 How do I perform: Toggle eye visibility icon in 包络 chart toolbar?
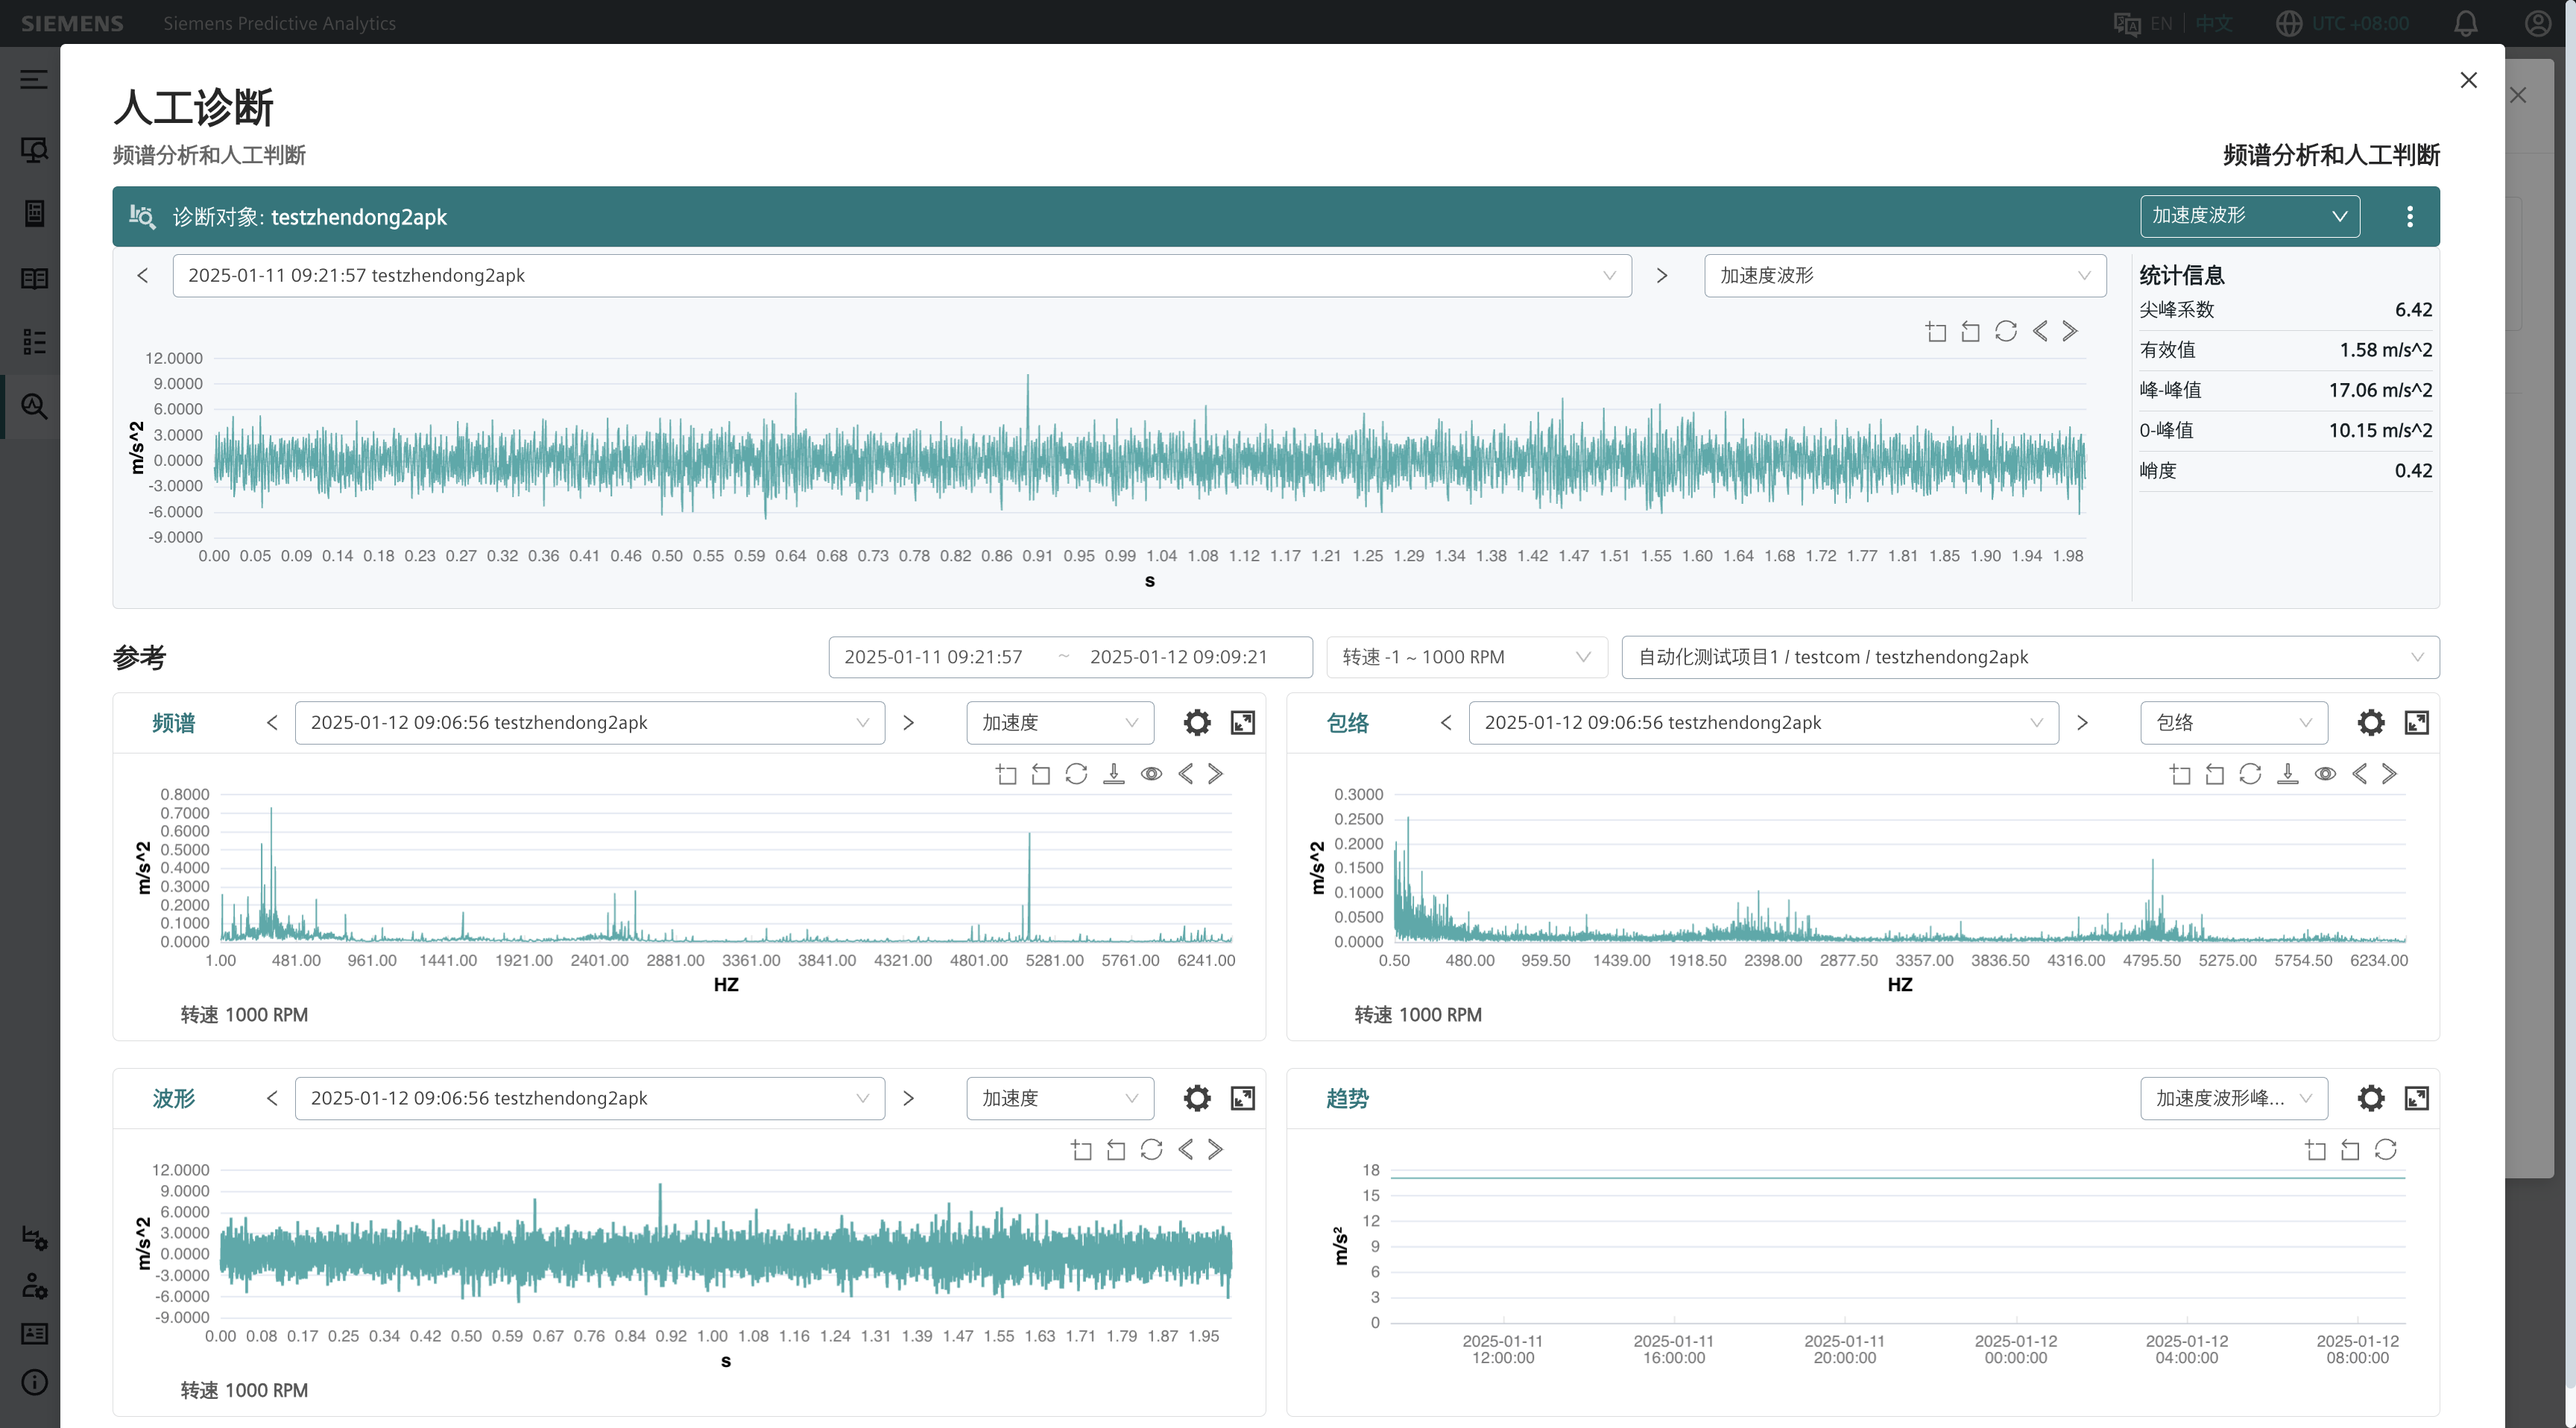(2325, 774)
